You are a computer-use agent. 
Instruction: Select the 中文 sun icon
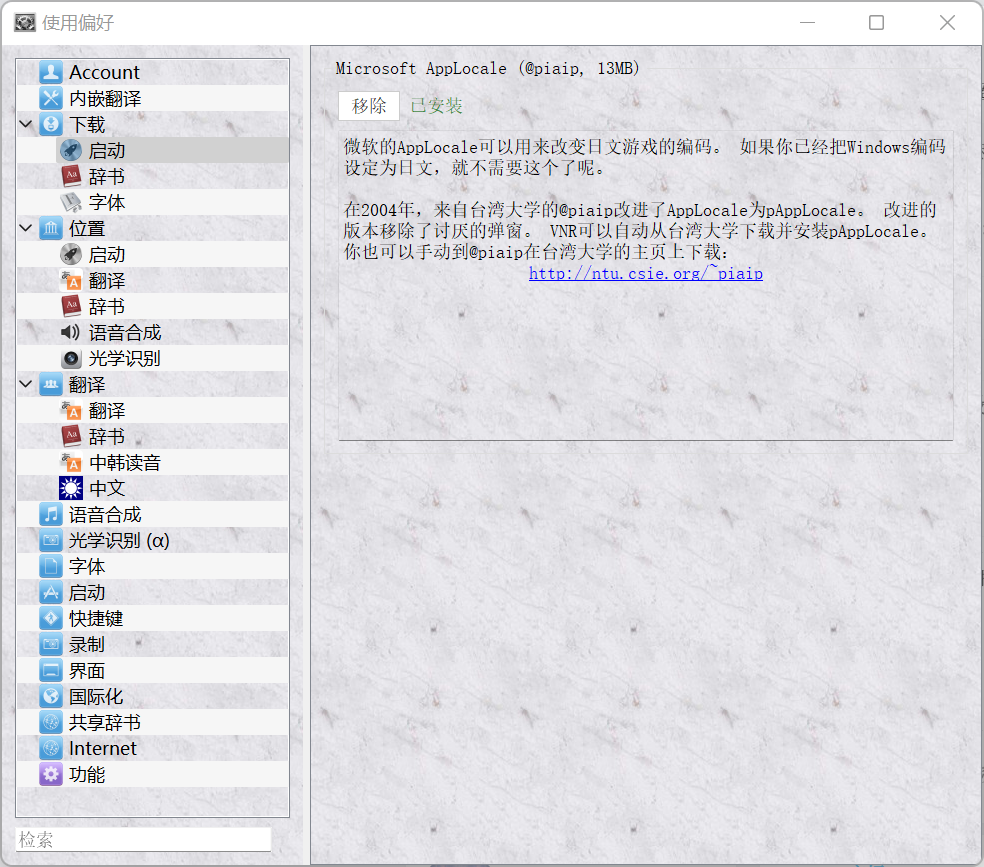point(71,488)
